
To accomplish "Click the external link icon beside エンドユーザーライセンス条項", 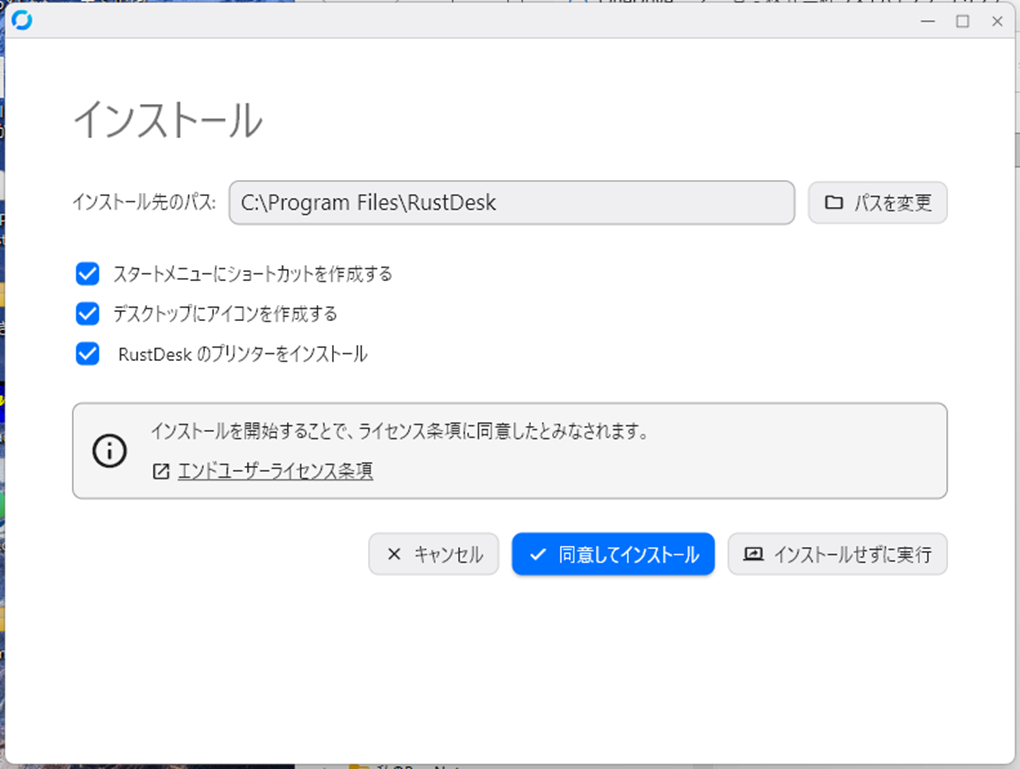I will pyautogui.click(x=161, y=471).
